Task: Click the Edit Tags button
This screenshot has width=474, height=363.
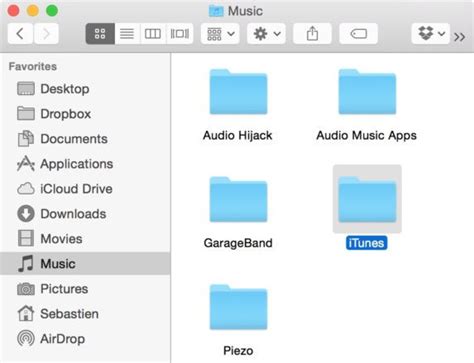Action: click(x=358, y=34)
